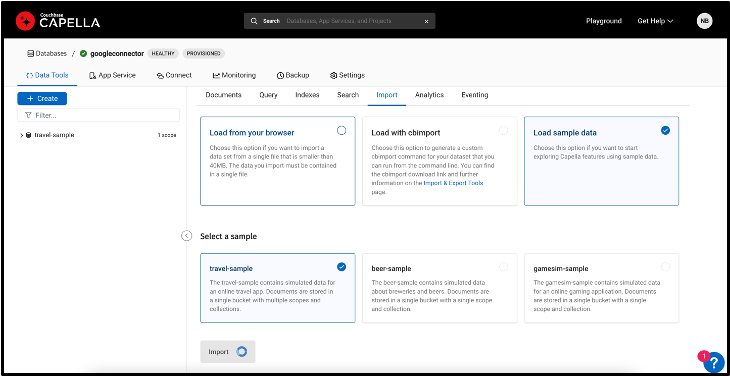Select the Load sample data radio
Viewport: 730px width, 376px height.
(x=665, y=131)
